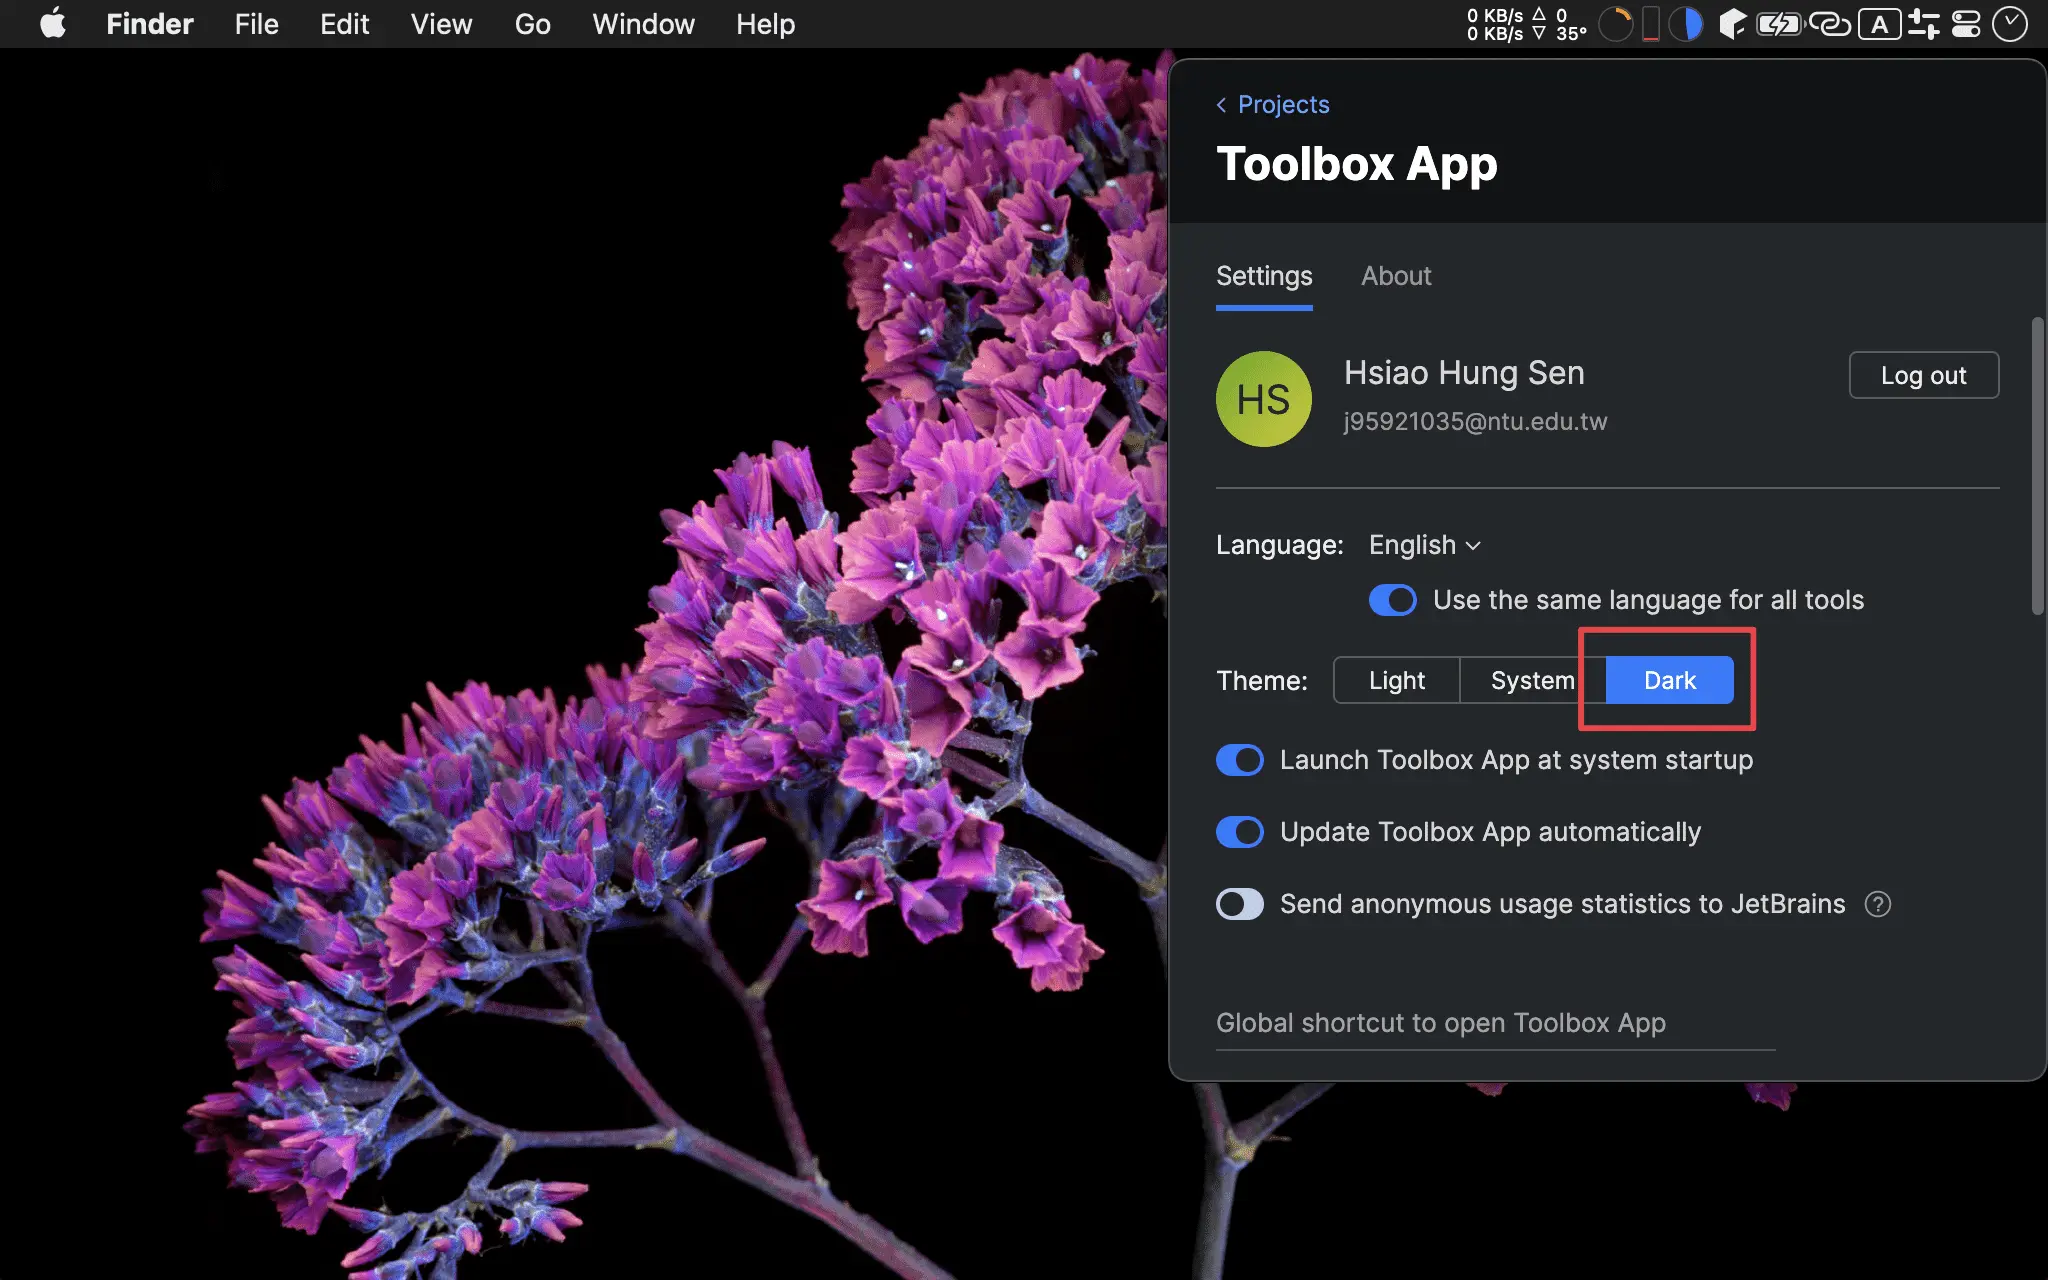
Task: Click the red vertical memory bar indicator
Action: point(1651,24)
